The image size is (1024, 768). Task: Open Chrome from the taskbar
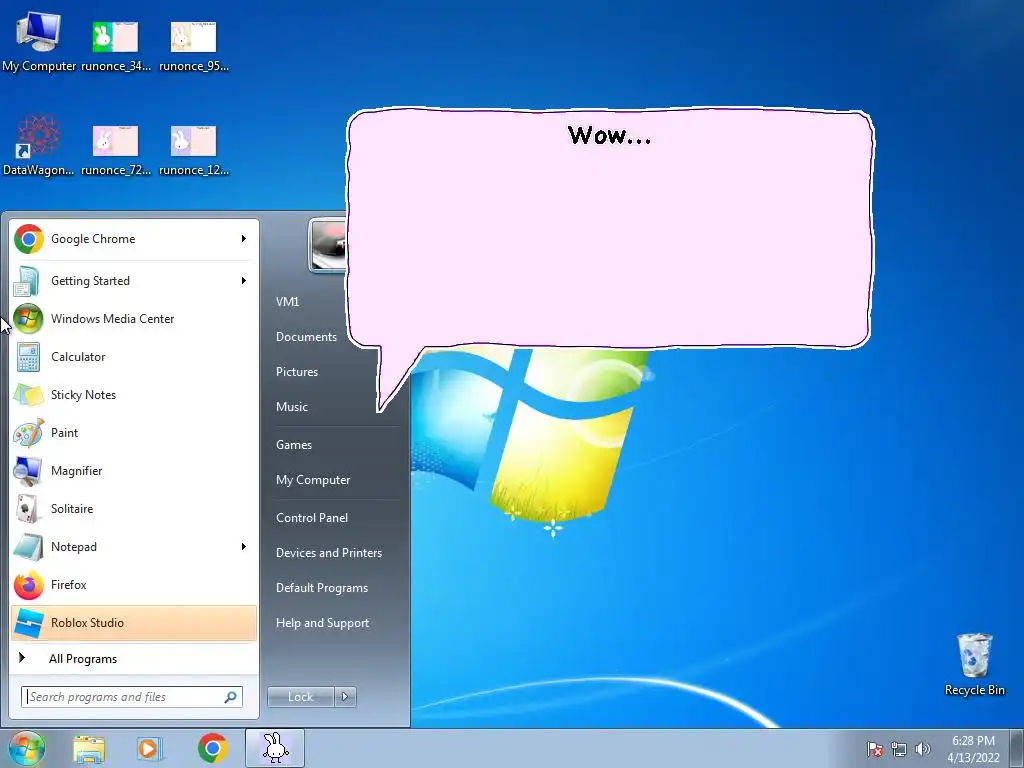[213, 748]
